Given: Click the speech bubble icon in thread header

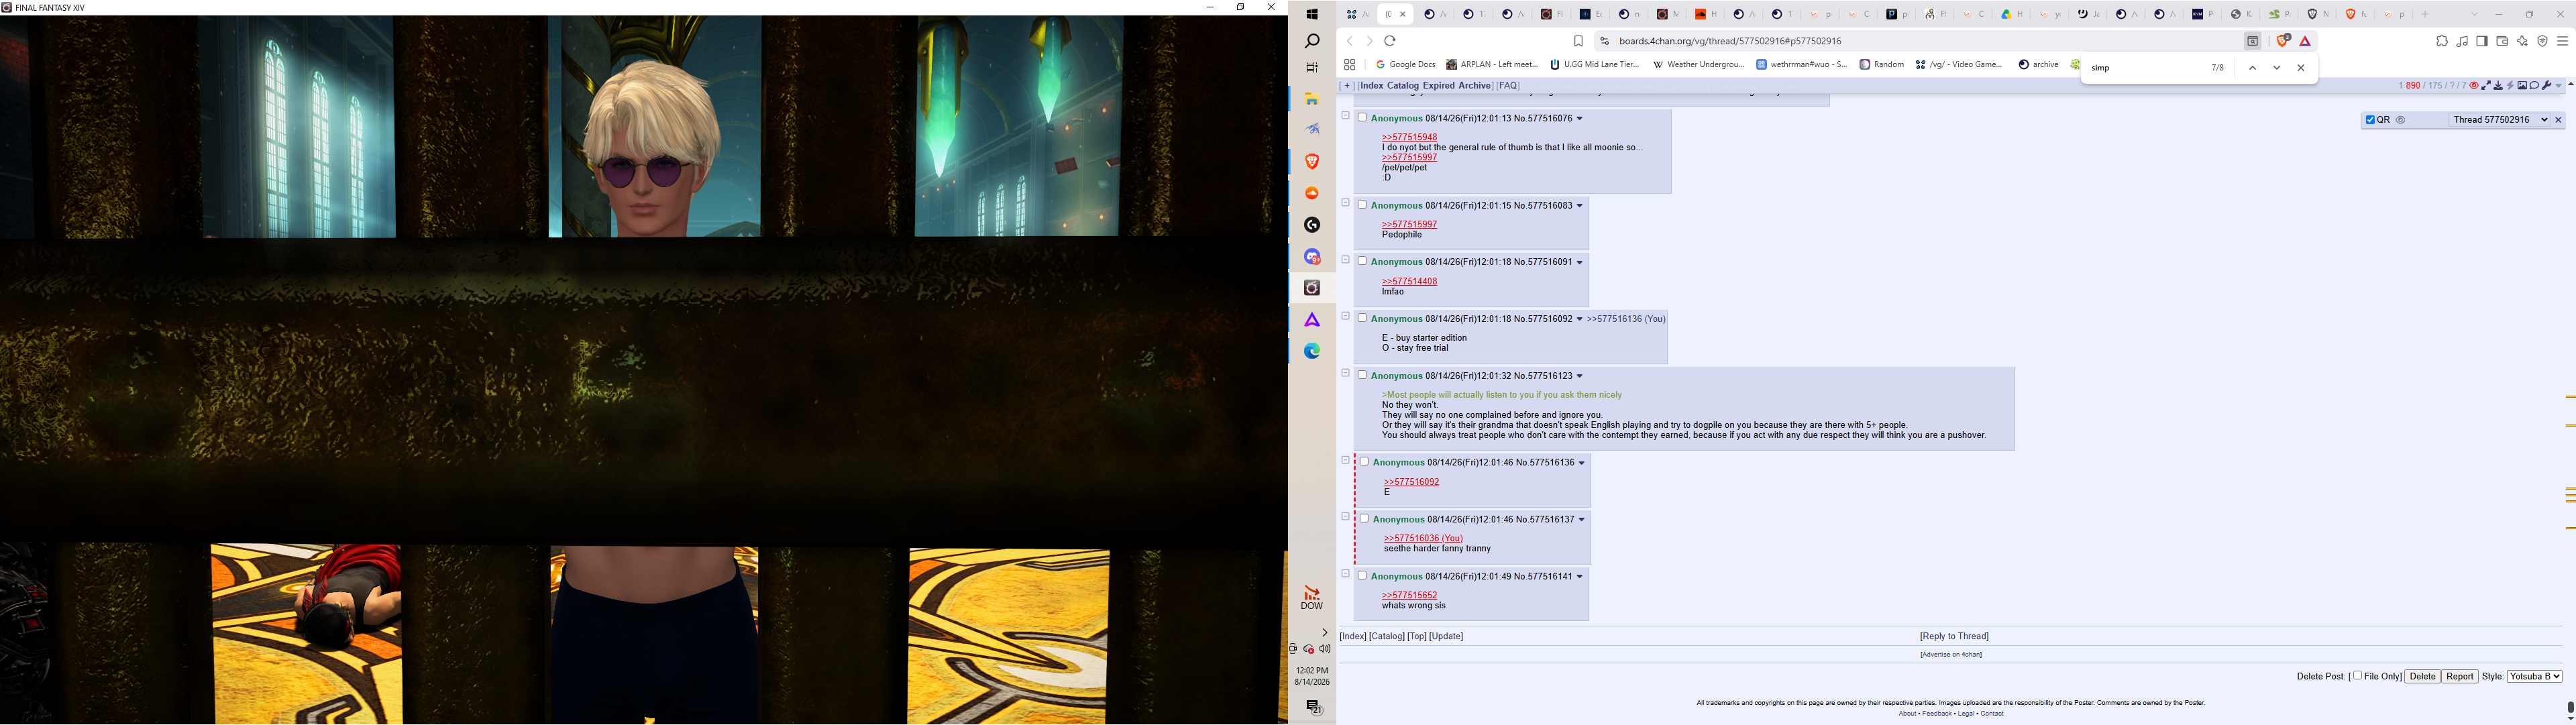Looking at the screenshot, I should (2534, 86).
